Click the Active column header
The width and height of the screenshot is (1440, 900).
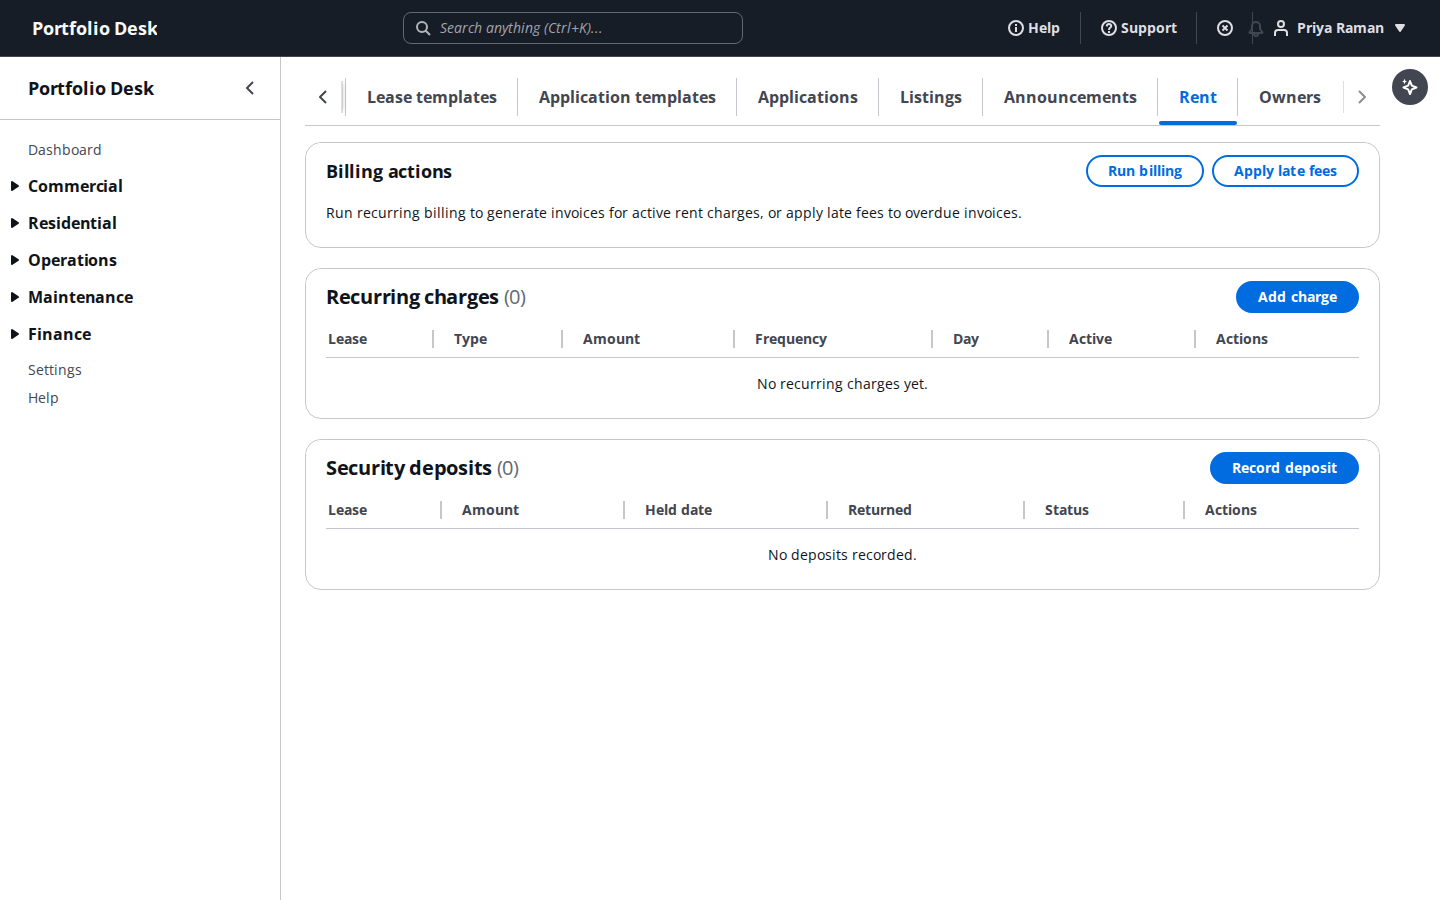1090,339
